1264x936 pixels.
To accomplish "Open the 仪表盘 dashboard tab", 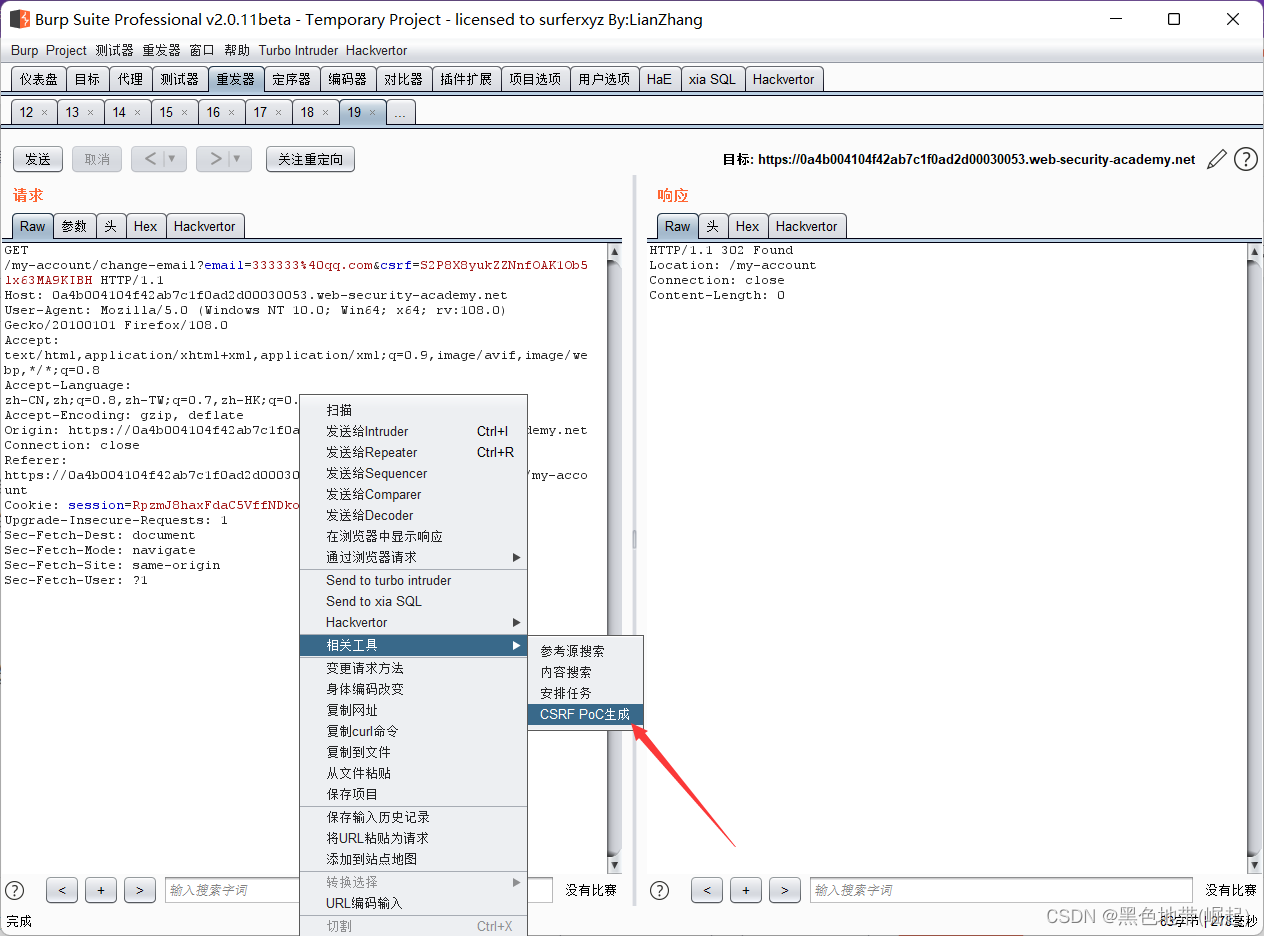I will click(39, 79).
